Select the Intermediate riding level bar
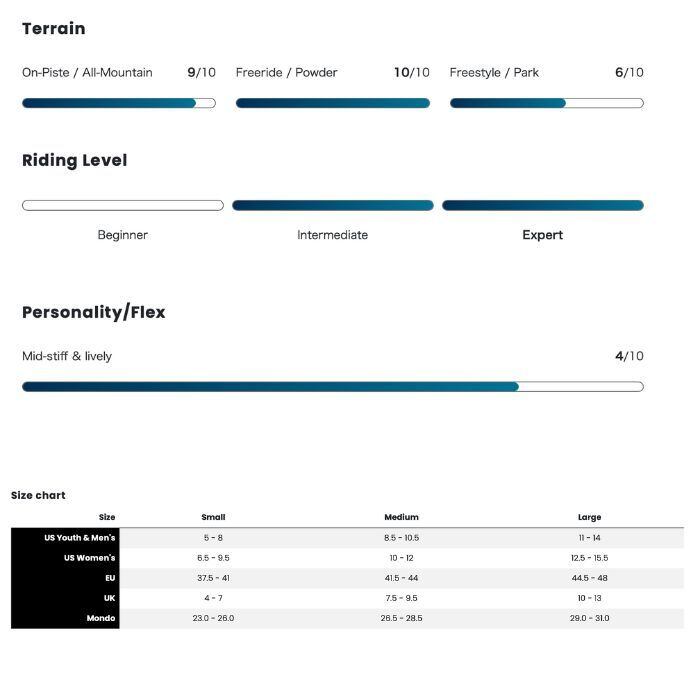700x700 pixels. [x=333, y=205]
